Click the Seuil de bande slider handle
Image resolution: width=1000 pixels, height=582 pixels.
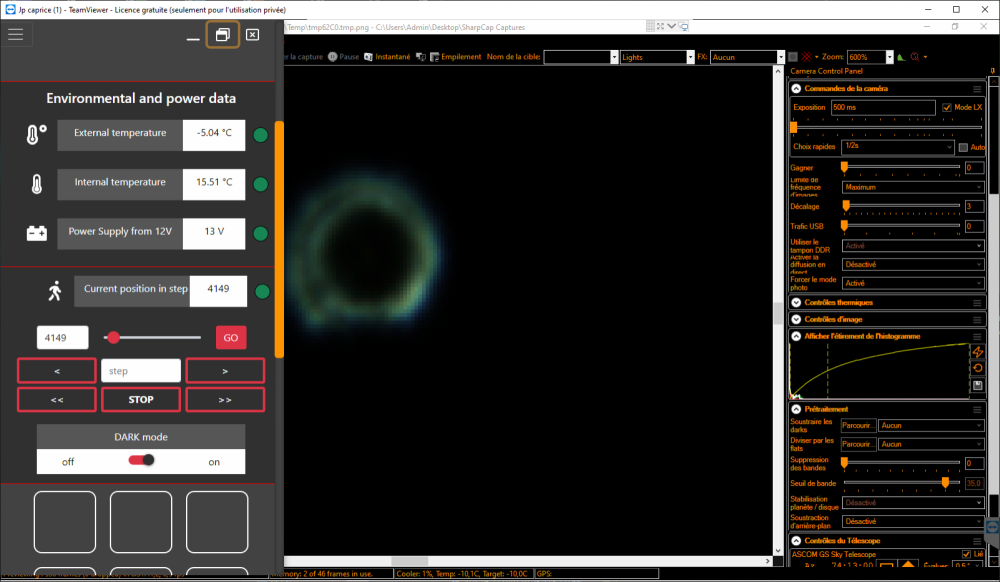click(x=945, y=483)
